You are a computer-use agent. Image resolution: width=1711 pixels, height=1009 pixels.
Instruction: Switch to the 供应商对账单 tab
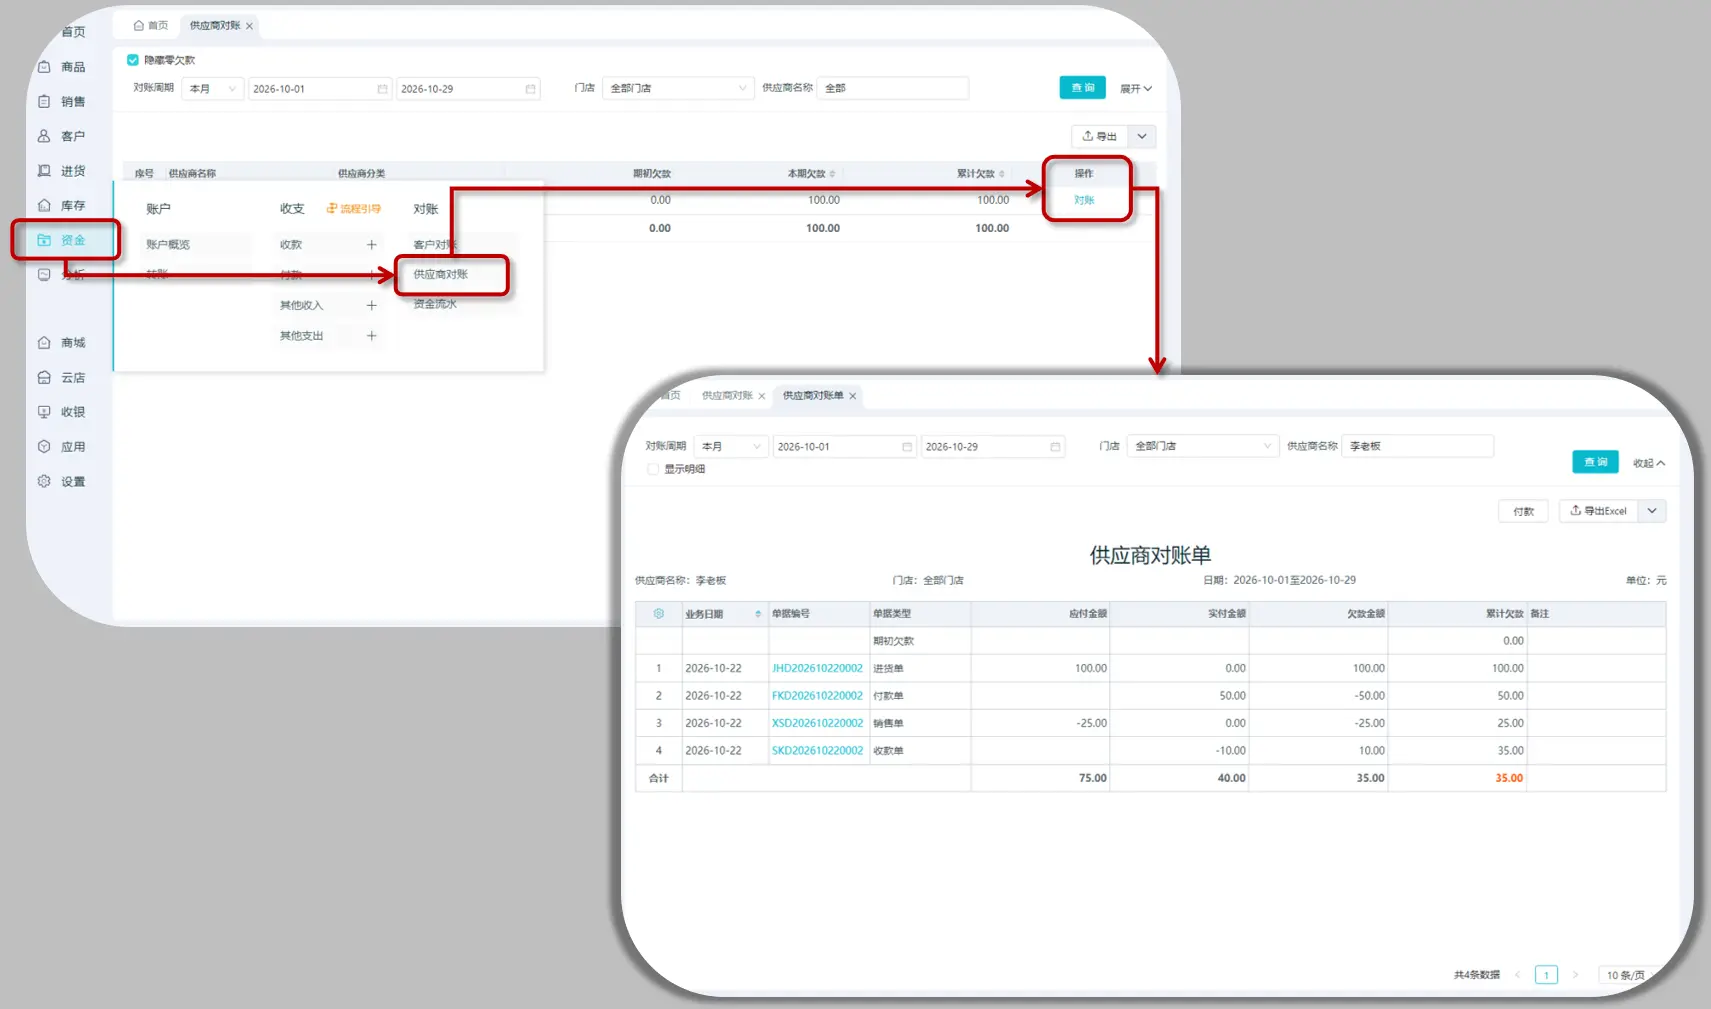(813, 396)
